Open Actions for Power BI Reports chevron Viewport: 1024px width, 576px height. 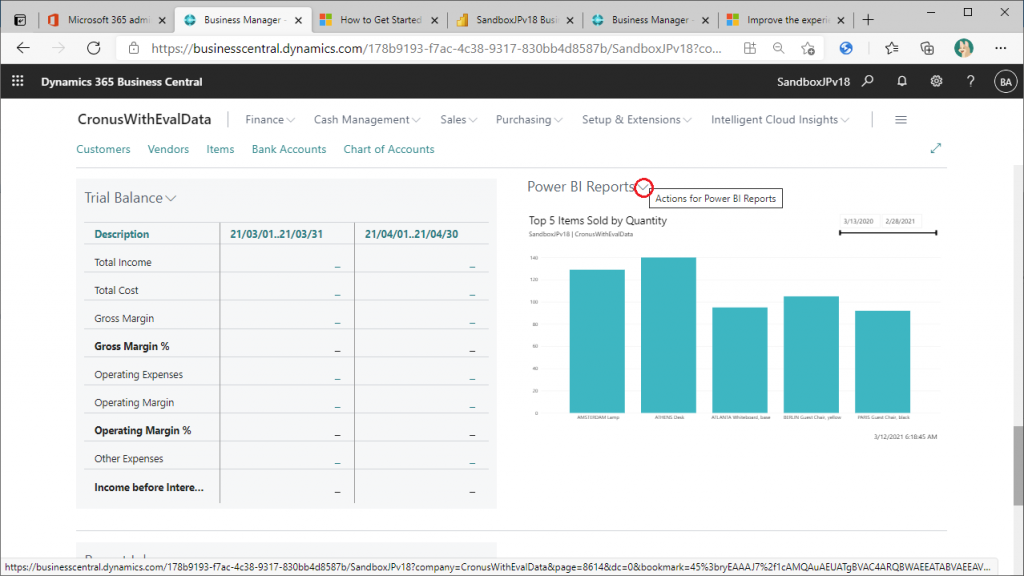coord(643,187)
